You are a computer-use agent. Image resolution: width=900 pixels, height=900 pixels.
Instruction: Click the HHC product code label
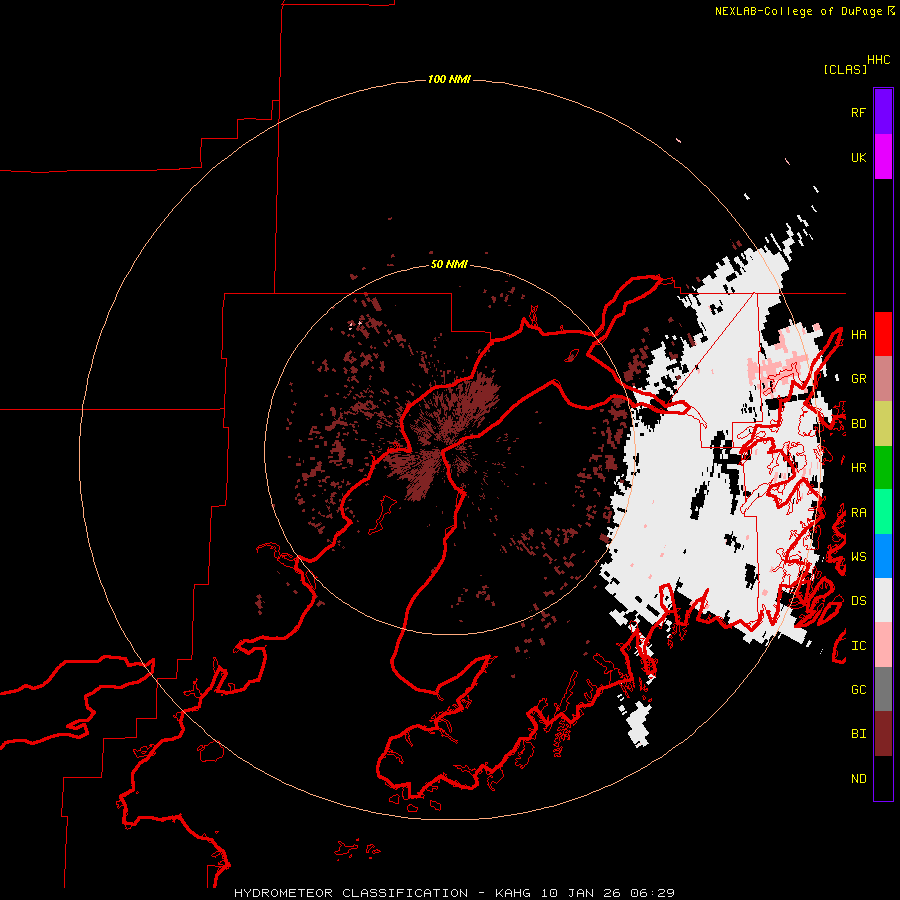(878, 59)
